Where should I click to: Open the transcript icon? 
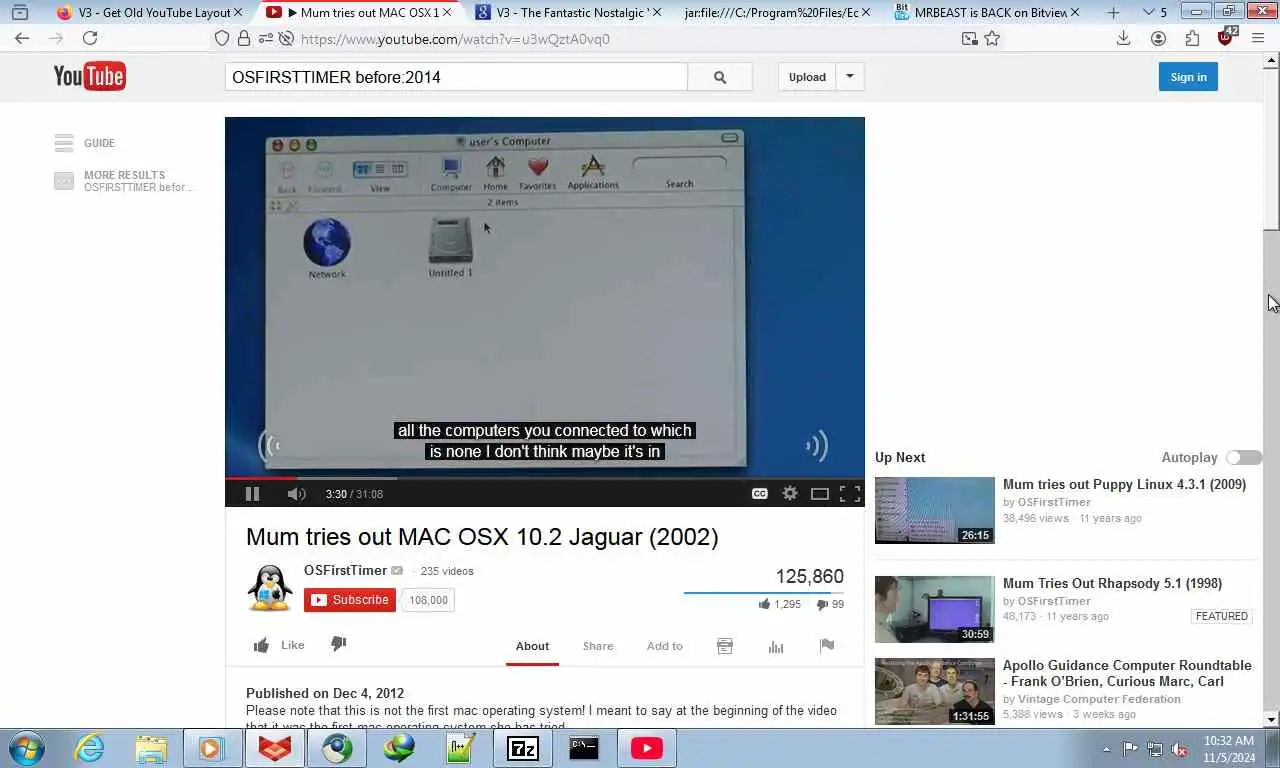(725, 646)
